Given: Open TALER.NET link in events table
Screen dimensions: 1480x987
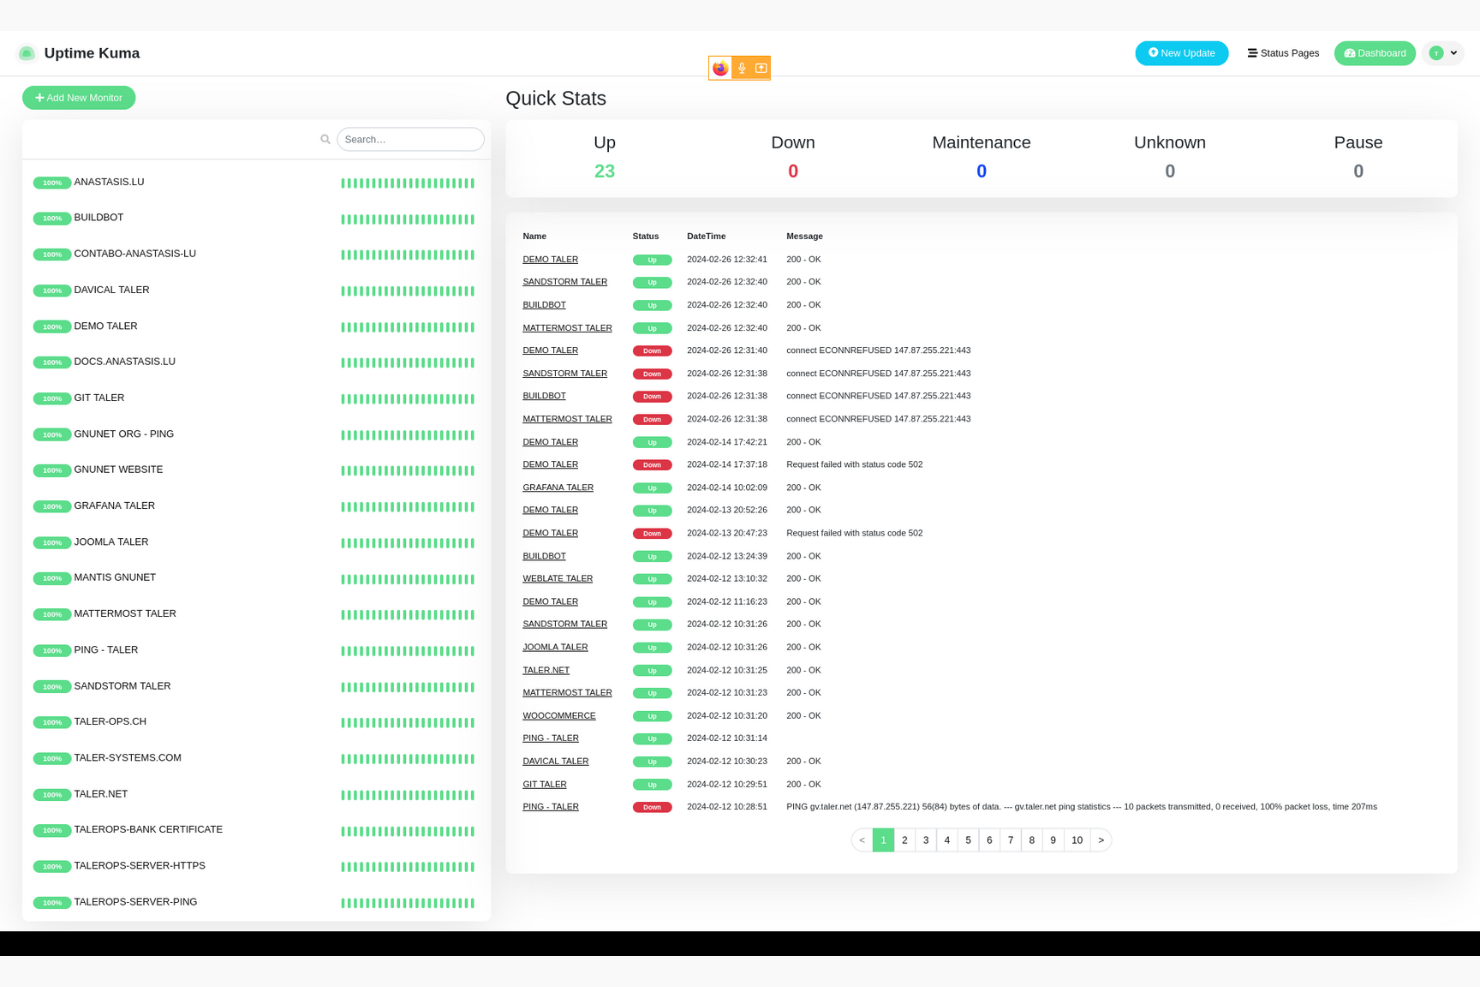Looking at the screenshot, I should (546, 670).
